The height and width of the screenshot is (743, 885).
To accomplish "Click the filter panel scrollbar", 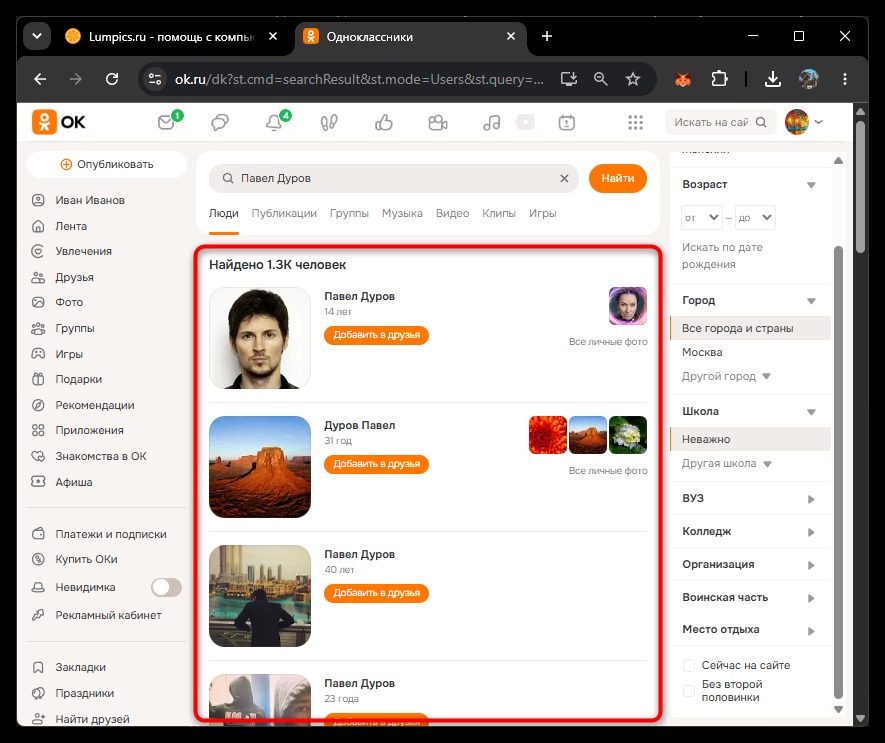I will pyautogui.click(x=838, y=472).
